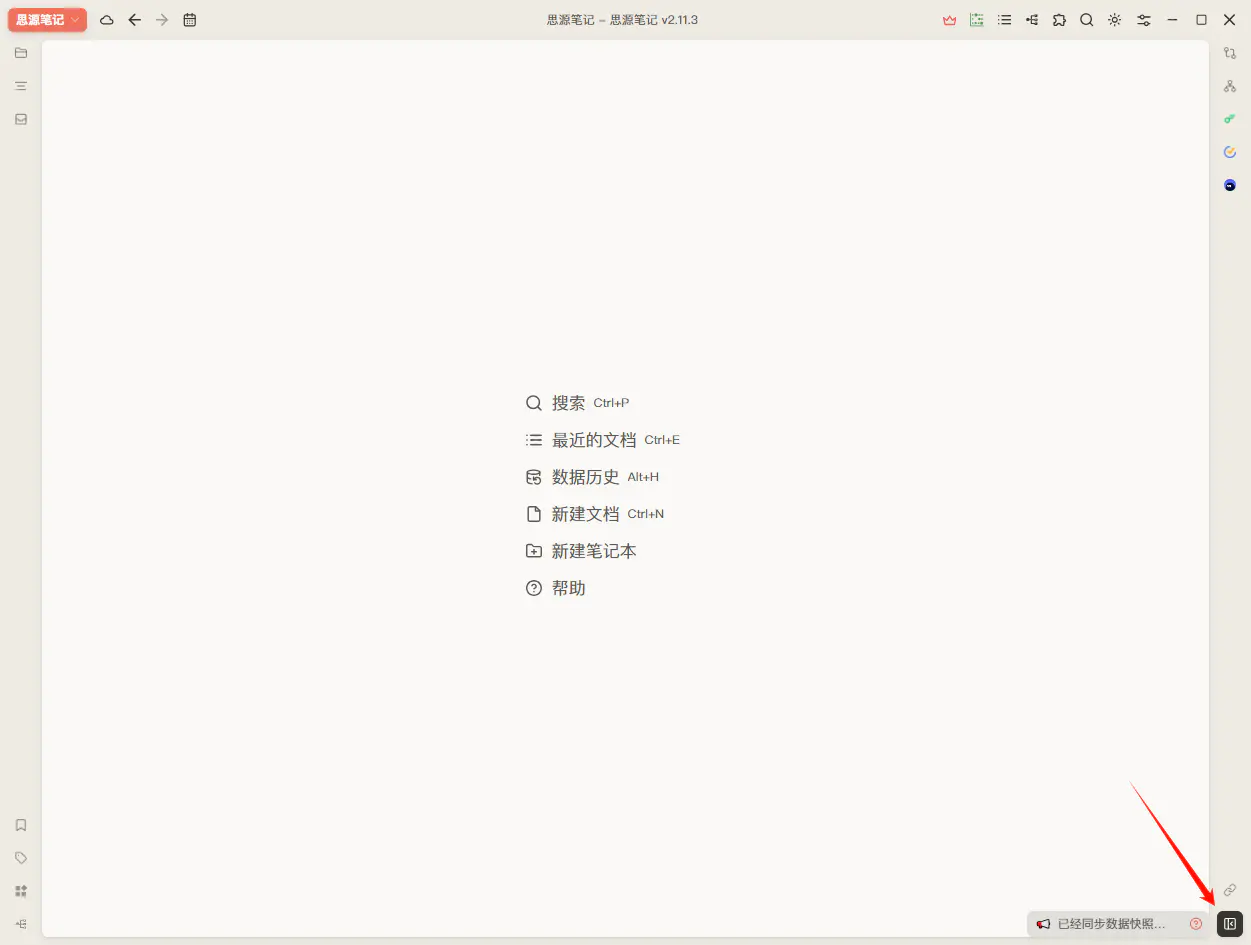Open the graph view icon in right dock

(x=1230, y=53)
